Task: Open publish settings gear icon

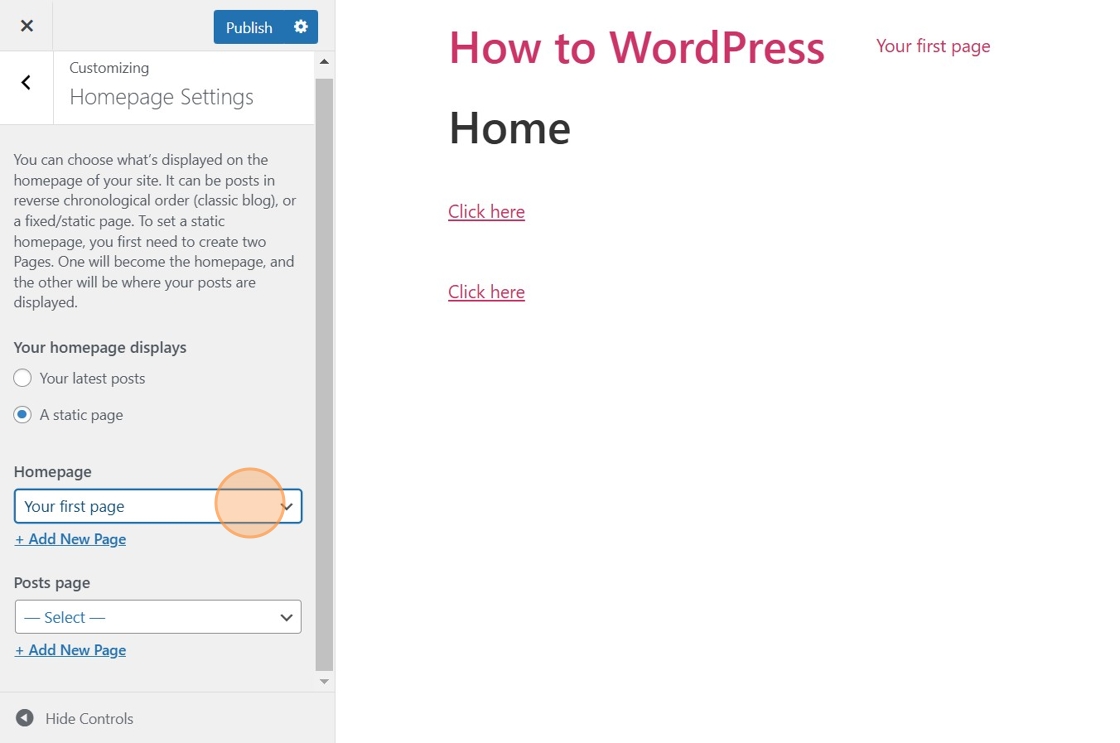Action: point(301,27)
